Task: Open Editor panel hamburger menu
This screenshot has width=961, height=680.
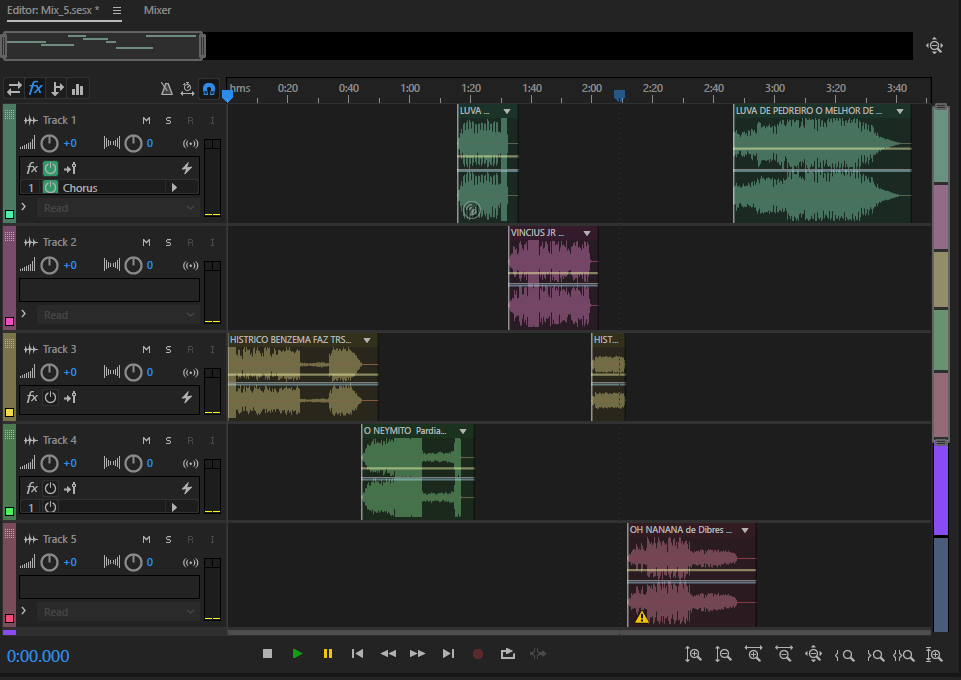Action: (x=117, y=10)
